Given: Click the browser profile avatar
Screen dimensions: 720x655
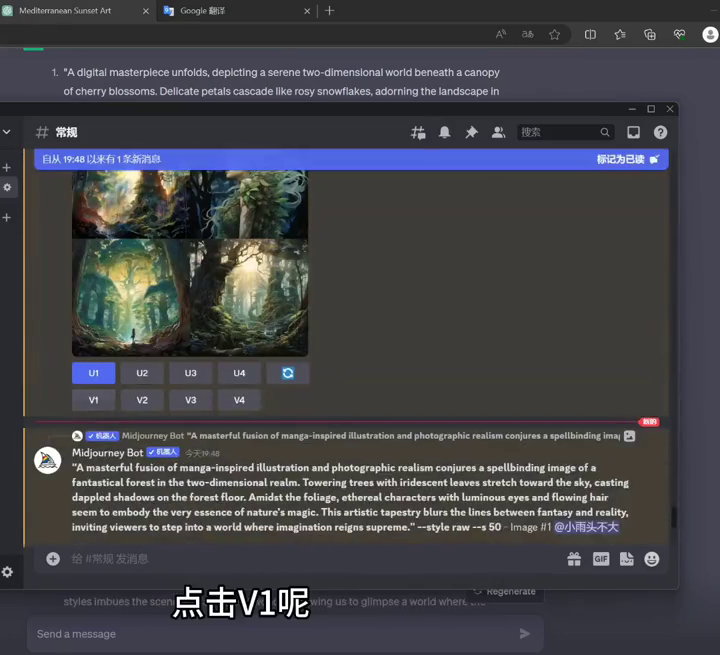Looking at the screenshot, I should tap(710, 34).
